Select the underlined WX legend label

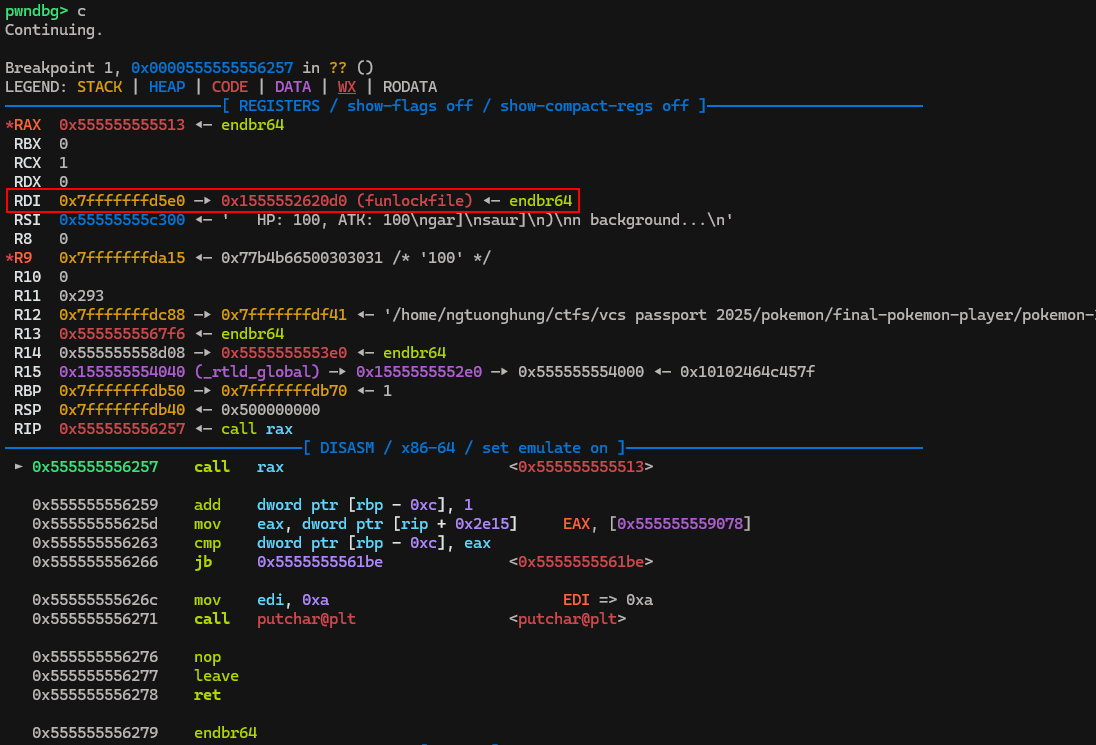346,87
